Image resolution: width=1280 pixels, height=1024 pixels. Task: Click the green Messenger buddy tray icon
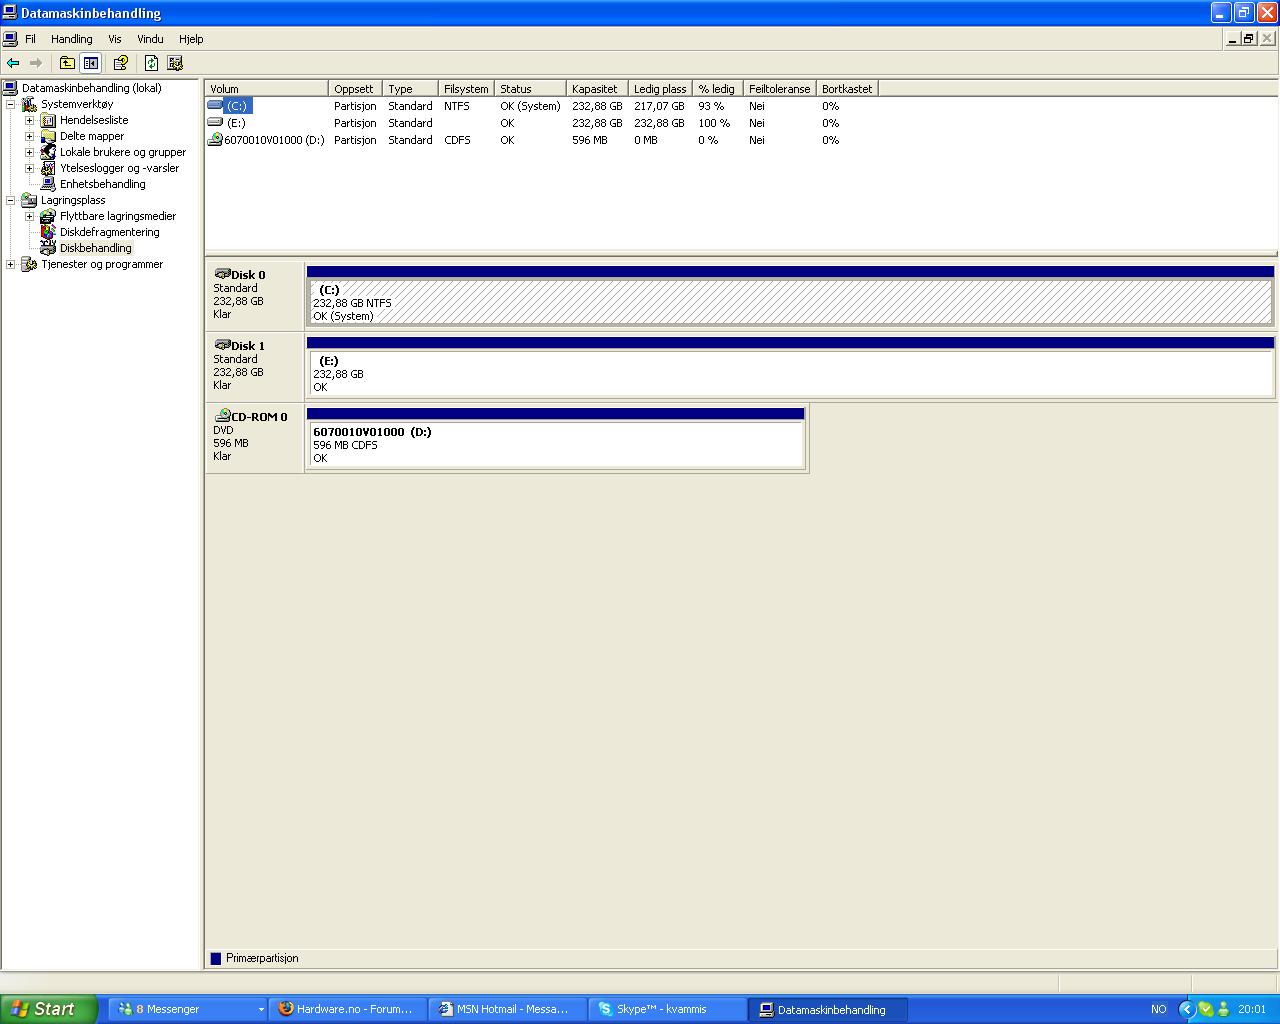pos(1224,1009)
